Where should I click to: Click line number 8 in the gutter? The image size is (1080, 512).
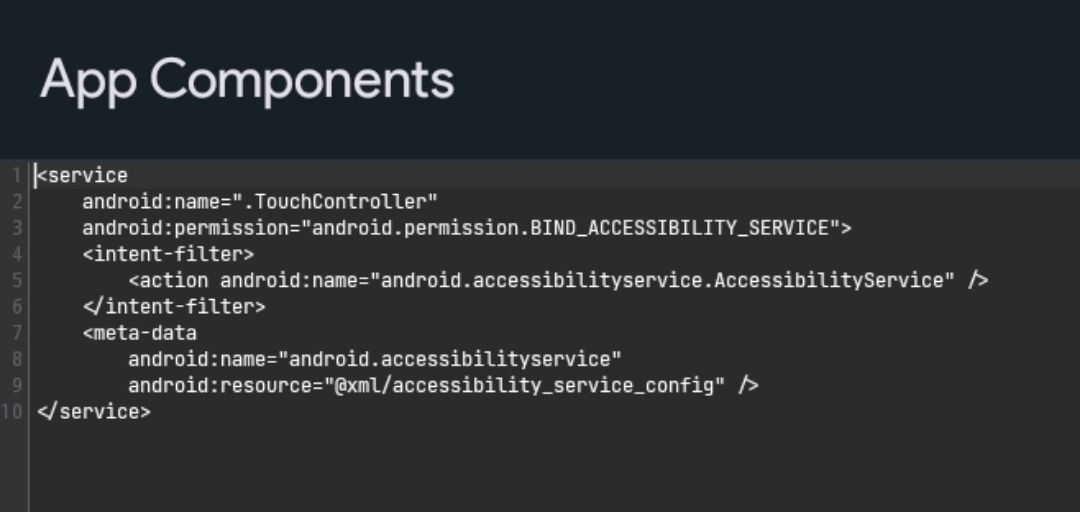(16, 359)
